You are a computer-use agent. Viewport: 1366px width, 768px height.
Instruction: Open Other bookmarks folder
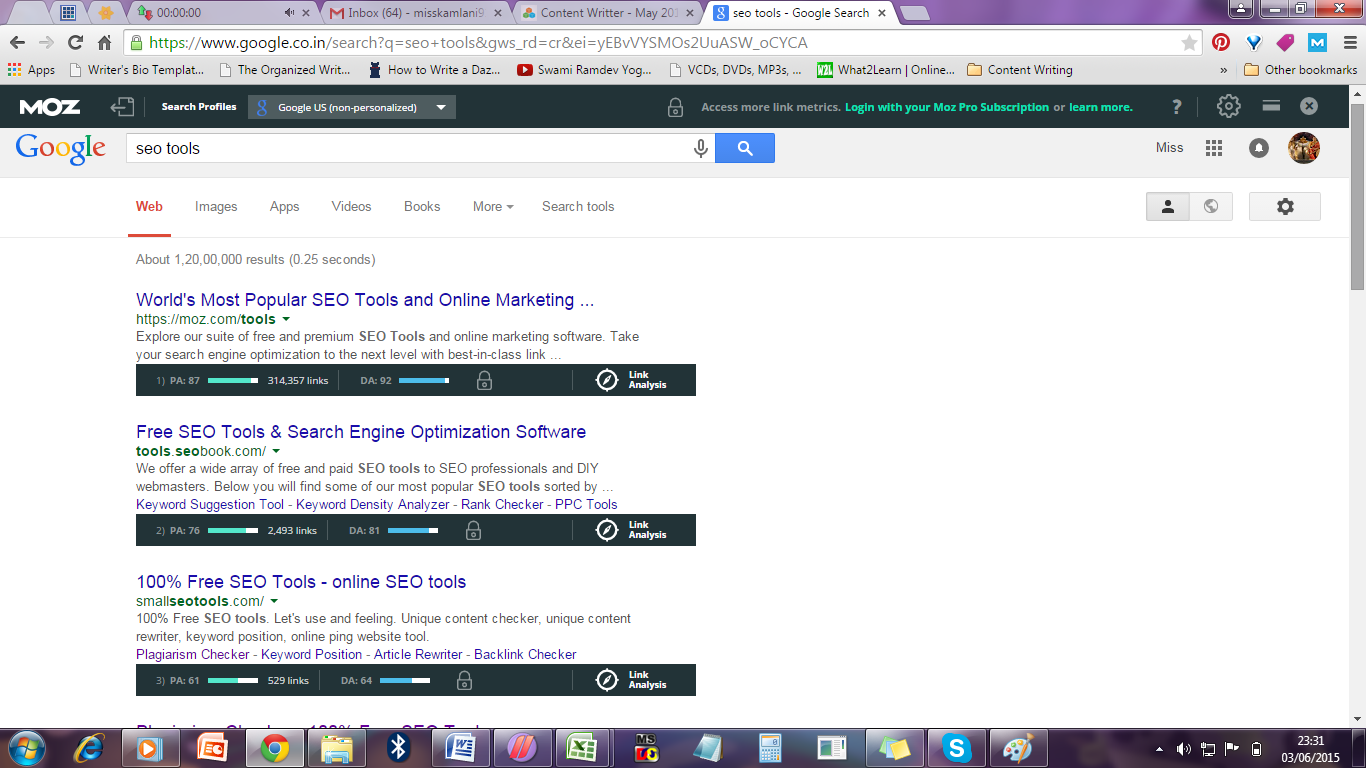pyautogui.click(x=1300, y=70)
